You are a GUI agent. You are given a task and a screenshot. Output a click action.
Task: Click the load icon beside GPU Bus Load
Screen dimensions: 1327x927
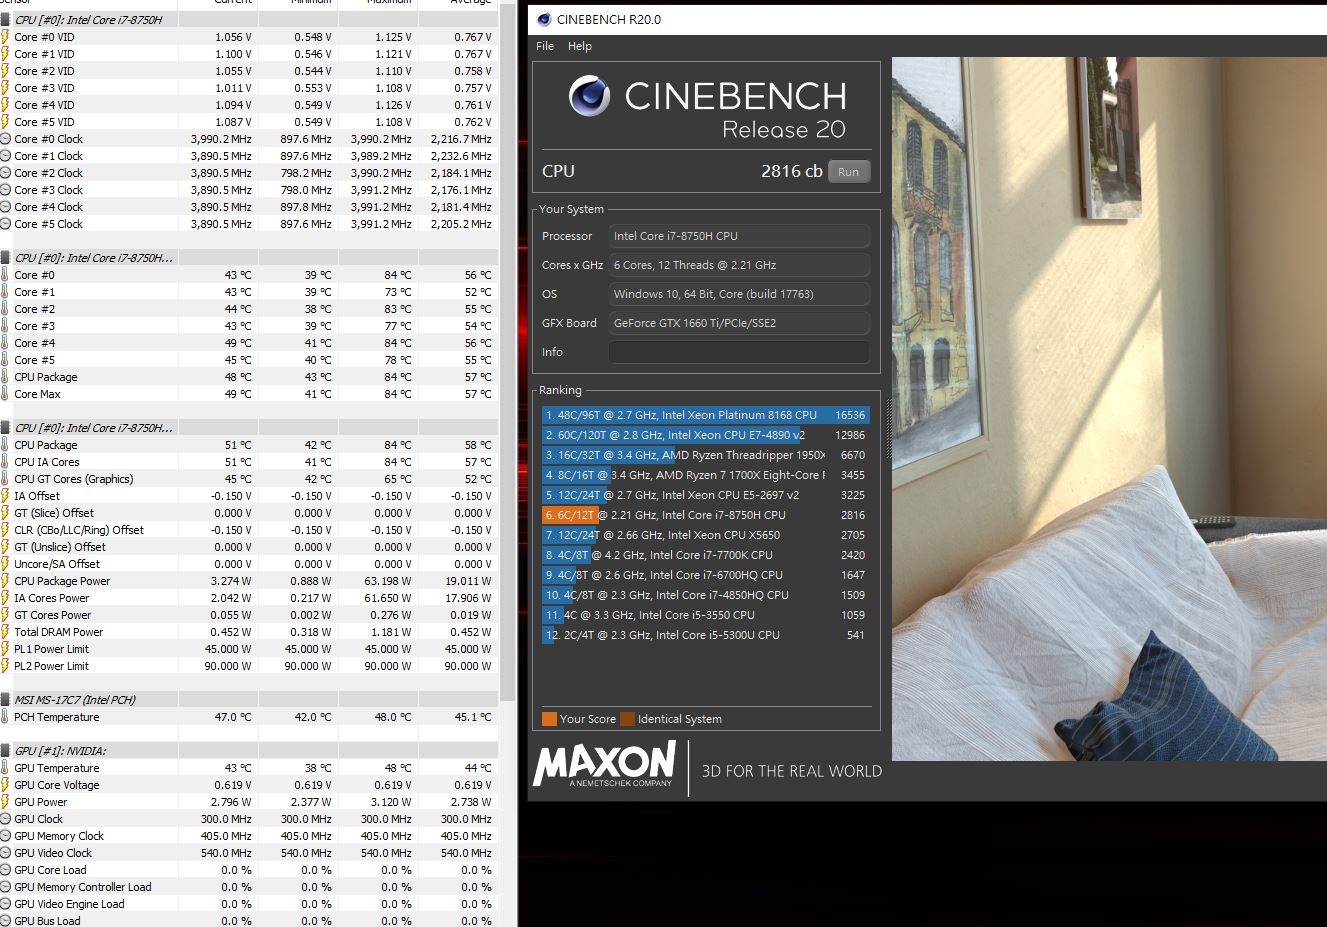pos(5,921)
